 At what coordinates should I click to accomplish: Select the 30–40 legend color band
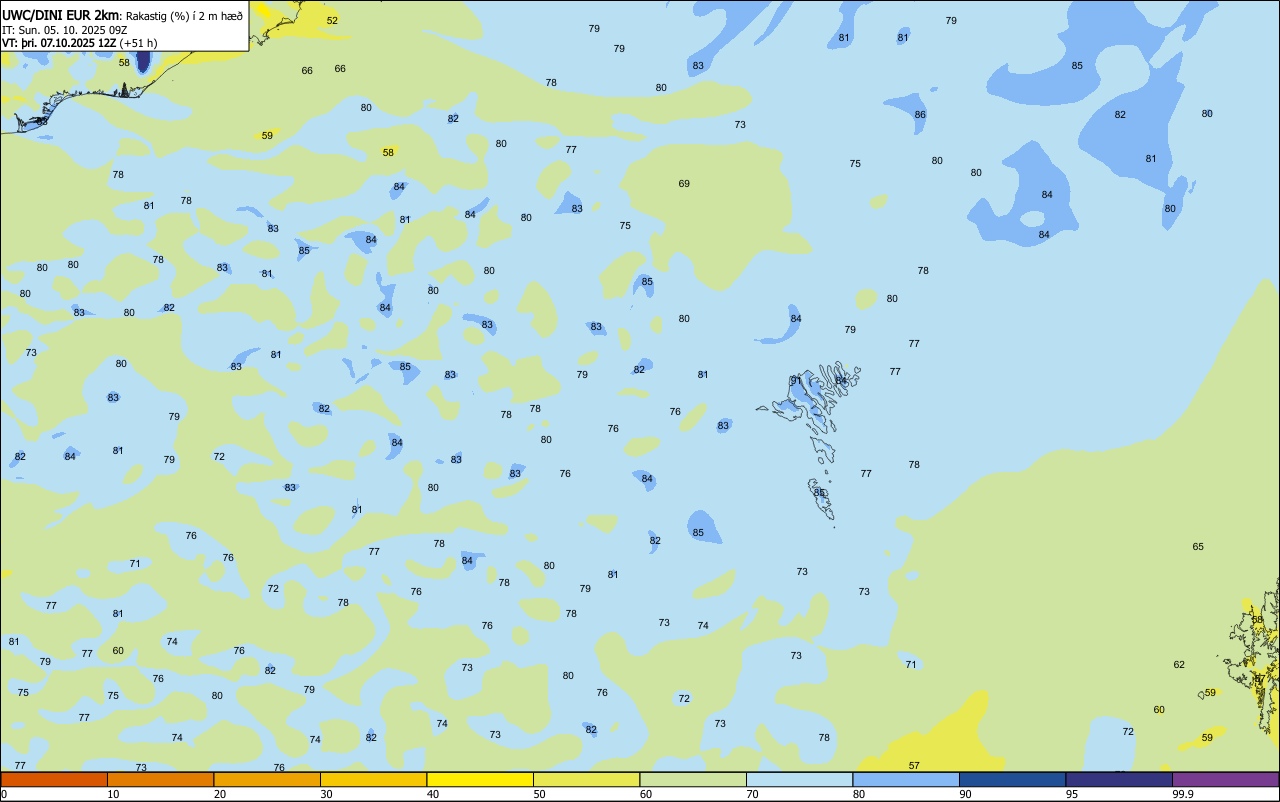[x=373, y=779]
